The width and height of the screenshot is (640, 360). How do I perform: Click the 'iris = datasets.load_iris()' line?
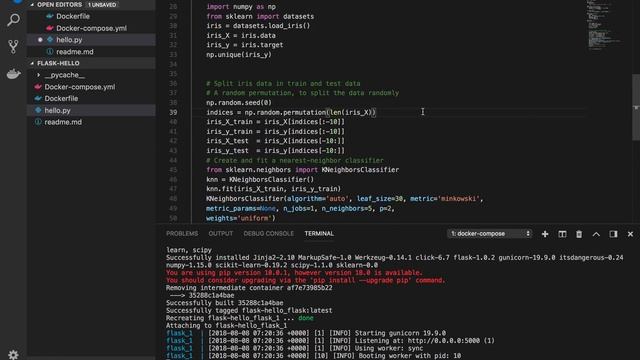[258, 26]
